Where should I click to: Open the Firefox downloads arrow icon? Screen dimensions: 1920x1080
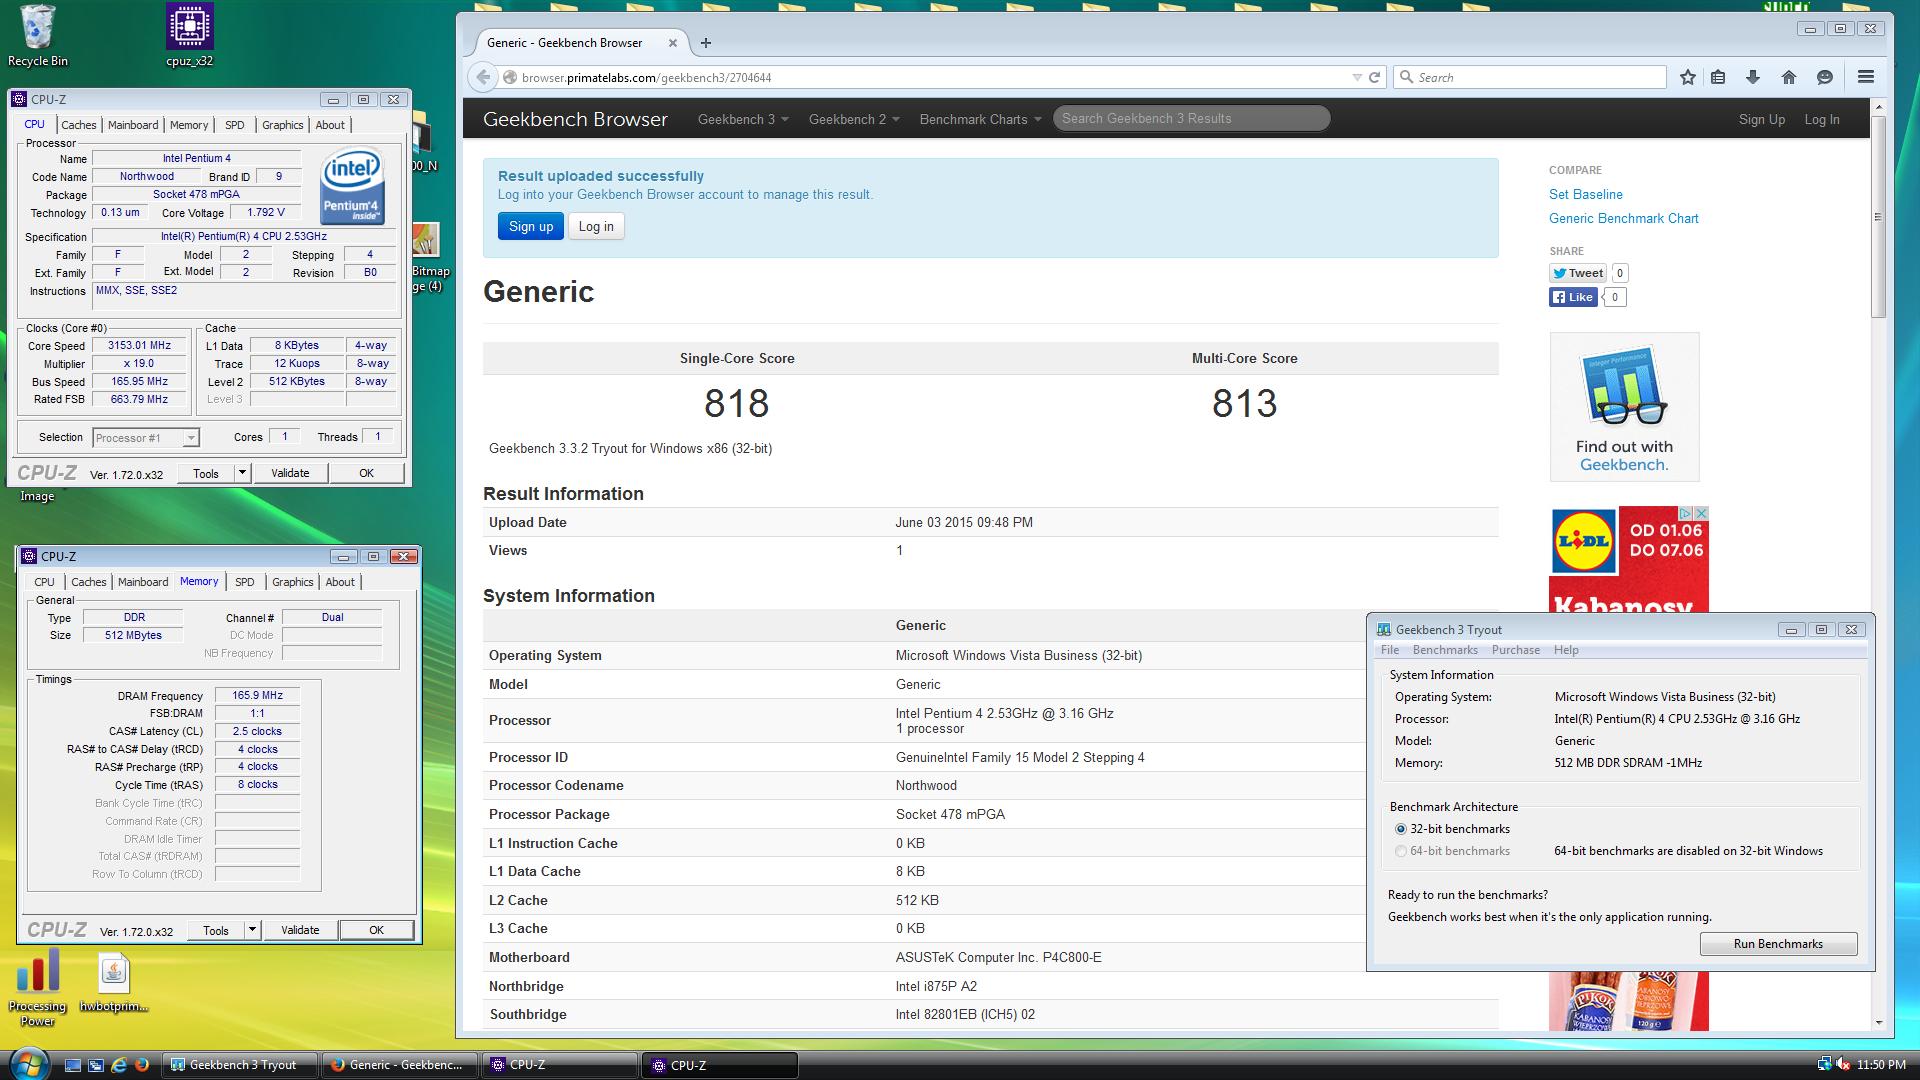coord(1752,77)
